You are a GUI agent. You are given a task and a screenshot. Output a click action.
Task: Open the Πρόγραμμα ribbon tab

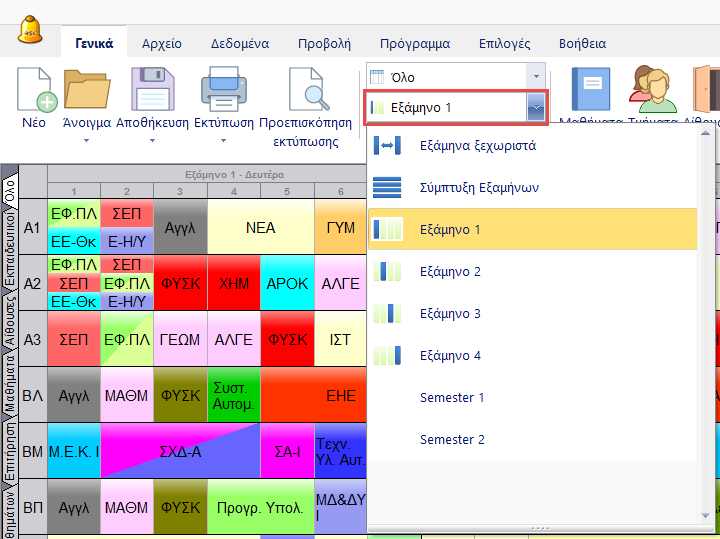[x=414, y=44]
